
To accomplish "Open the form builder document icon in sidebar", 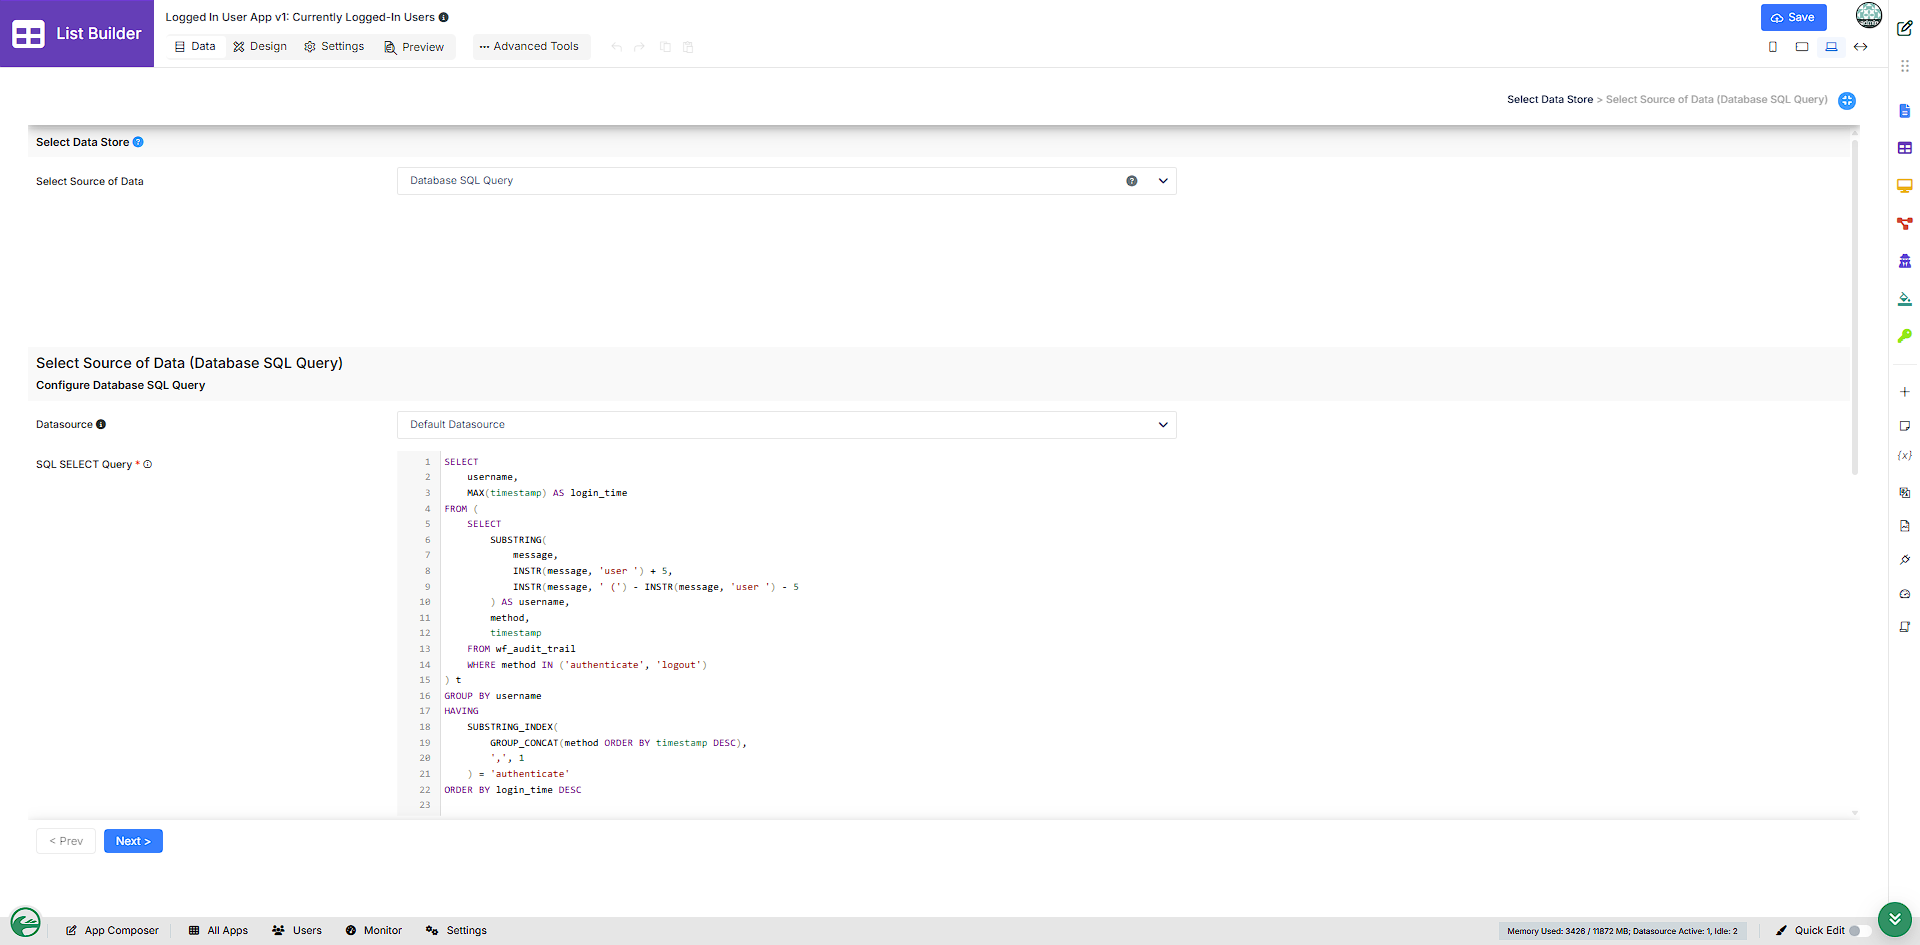I will [1904, 111].
